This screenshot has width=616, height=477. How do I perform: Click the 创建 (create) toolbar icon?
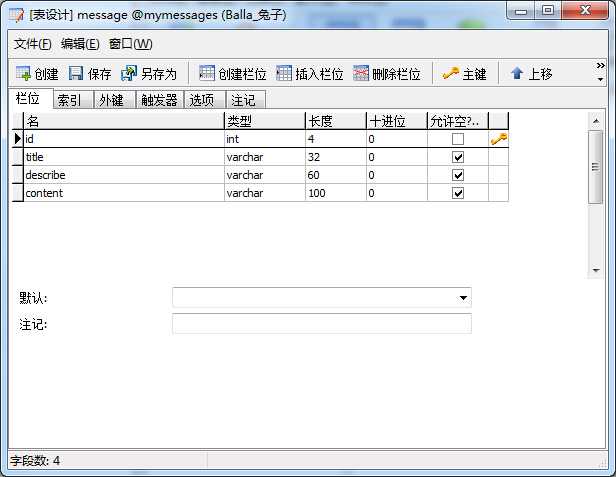pos(23,73)
